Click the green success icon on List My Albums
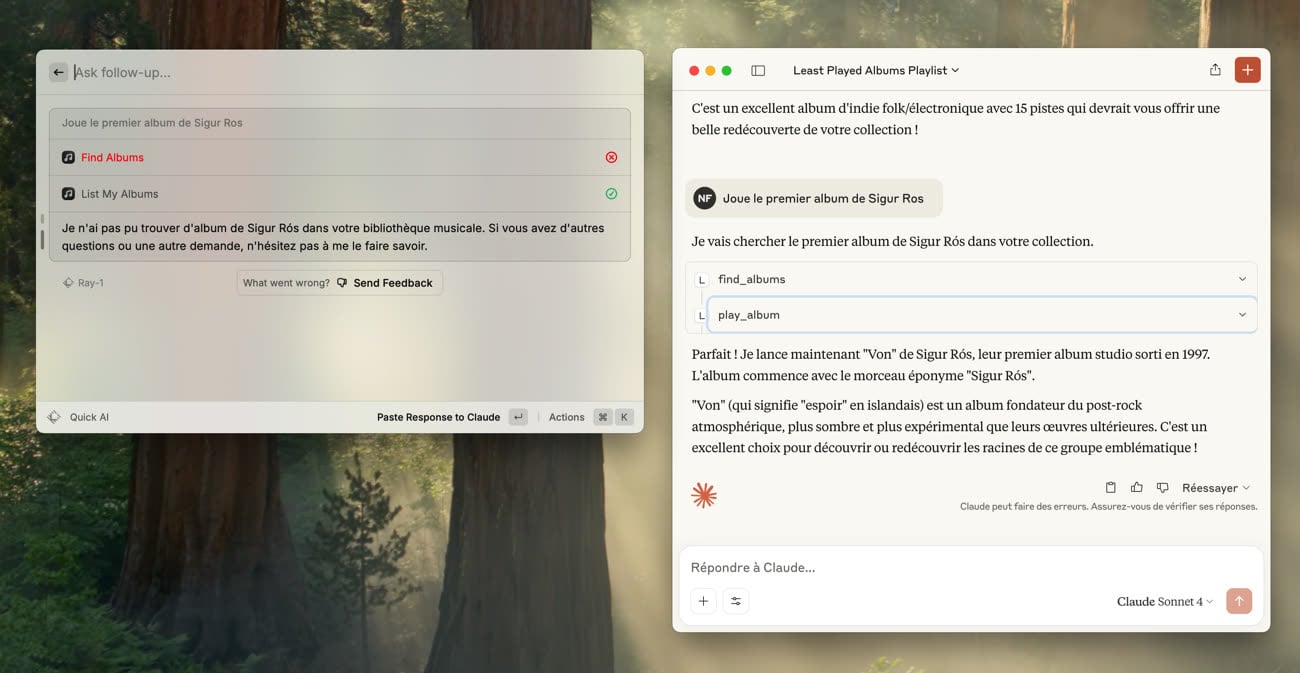This screenshot has height=673, width=1300. (x=611, y=194)
